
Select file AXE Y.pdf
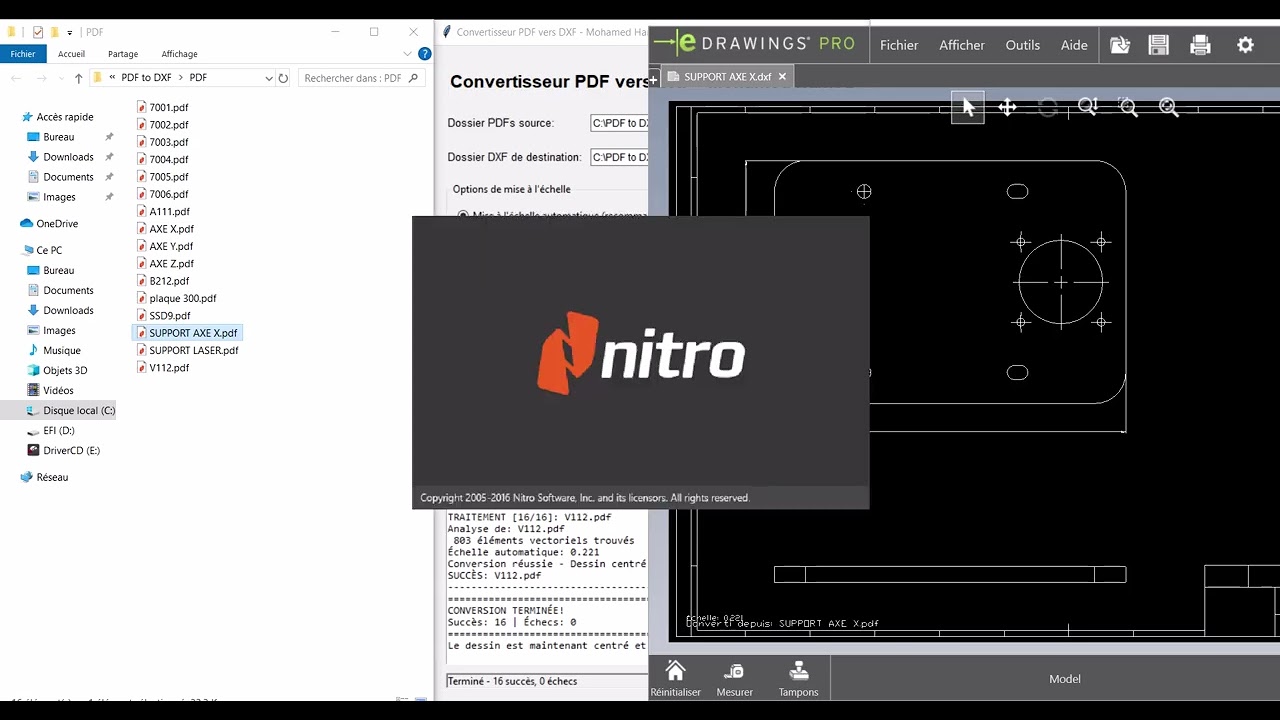[x=164, y=246]
